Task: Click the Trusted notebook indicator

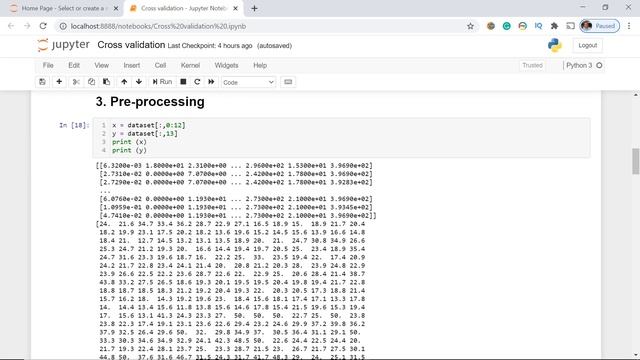Action: [x=533, y=65]
